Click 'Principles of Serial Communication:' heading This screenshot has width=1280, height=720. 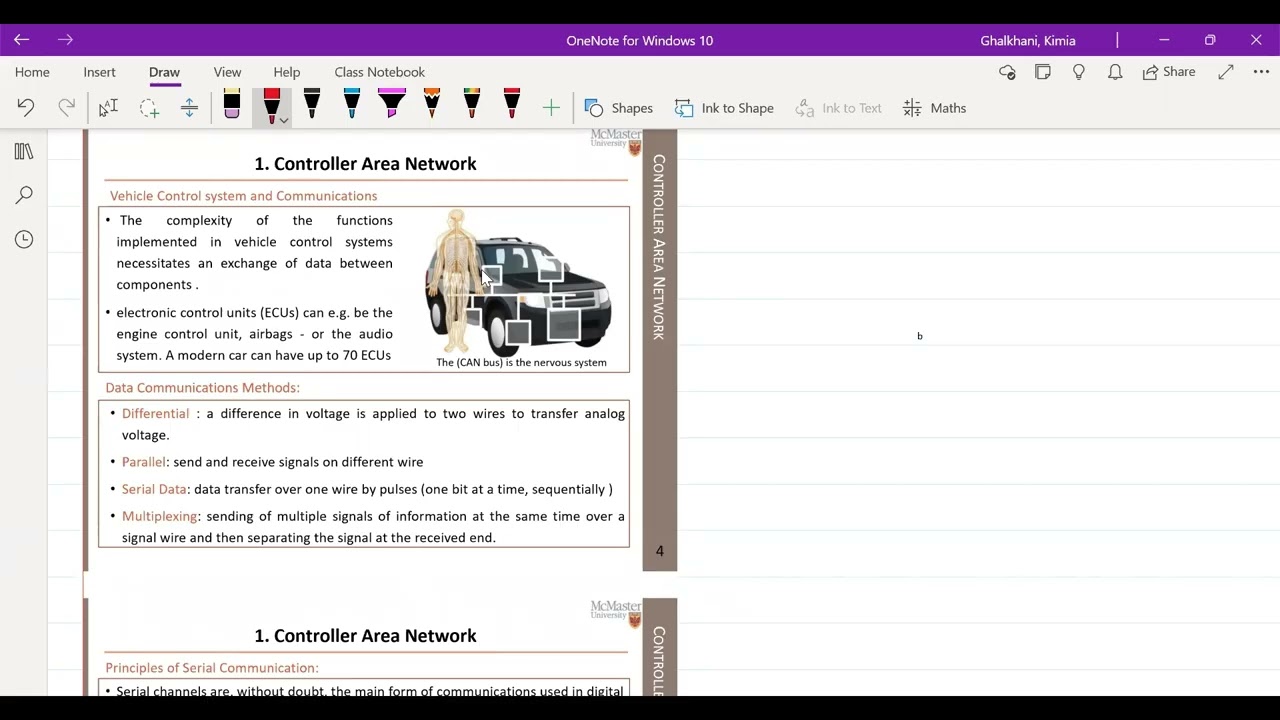212,668
